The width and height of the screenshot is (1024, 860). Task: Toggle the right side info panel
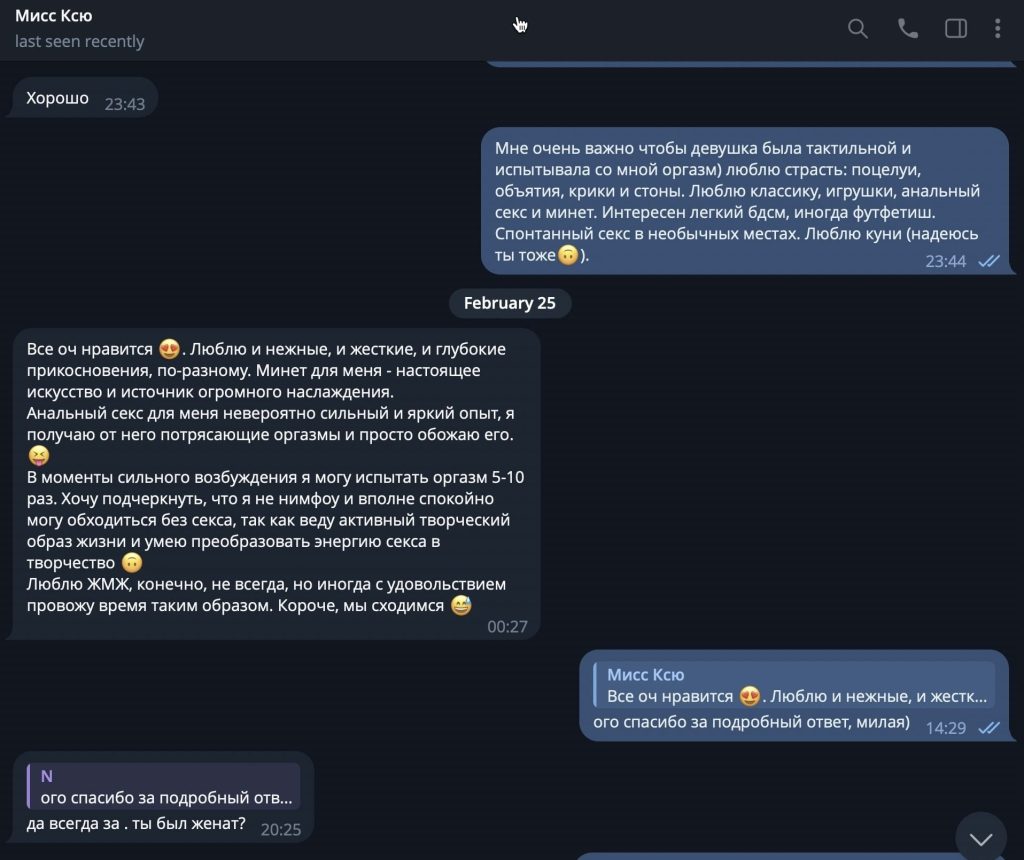pos(955,28)
